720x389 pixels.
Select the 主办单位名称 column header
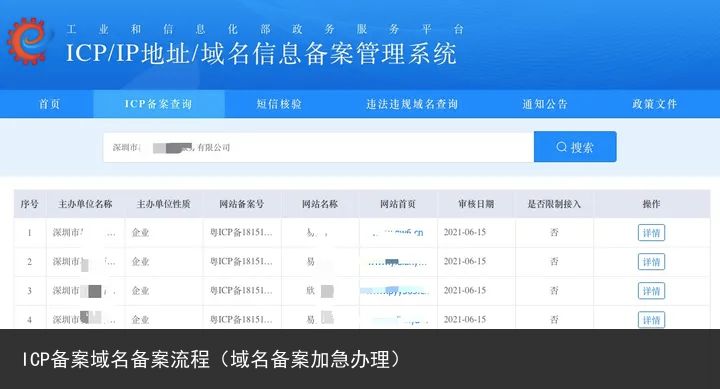click(85, 204)
